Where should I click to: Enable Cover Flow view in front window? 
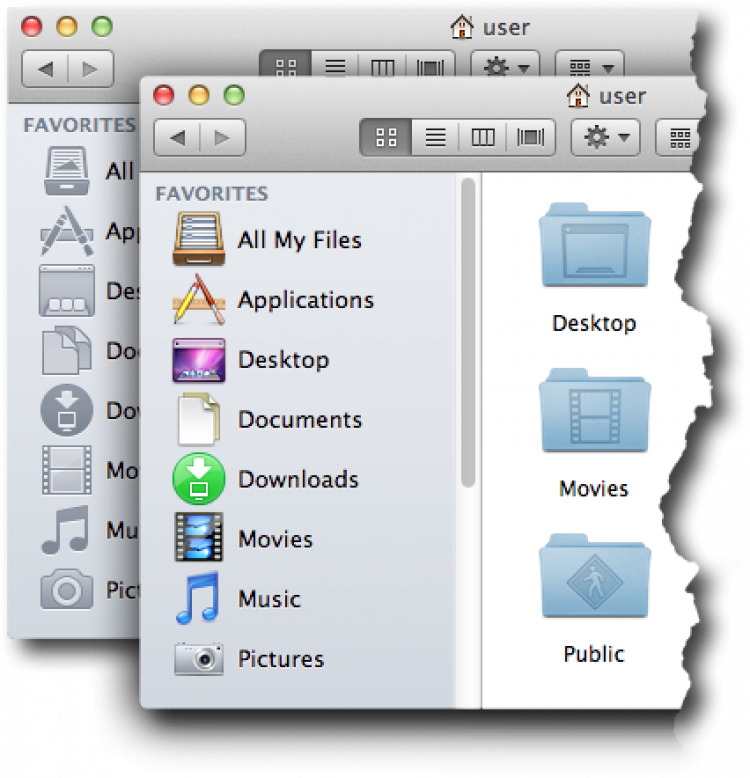pyautogui.click(x=531, y=137)
